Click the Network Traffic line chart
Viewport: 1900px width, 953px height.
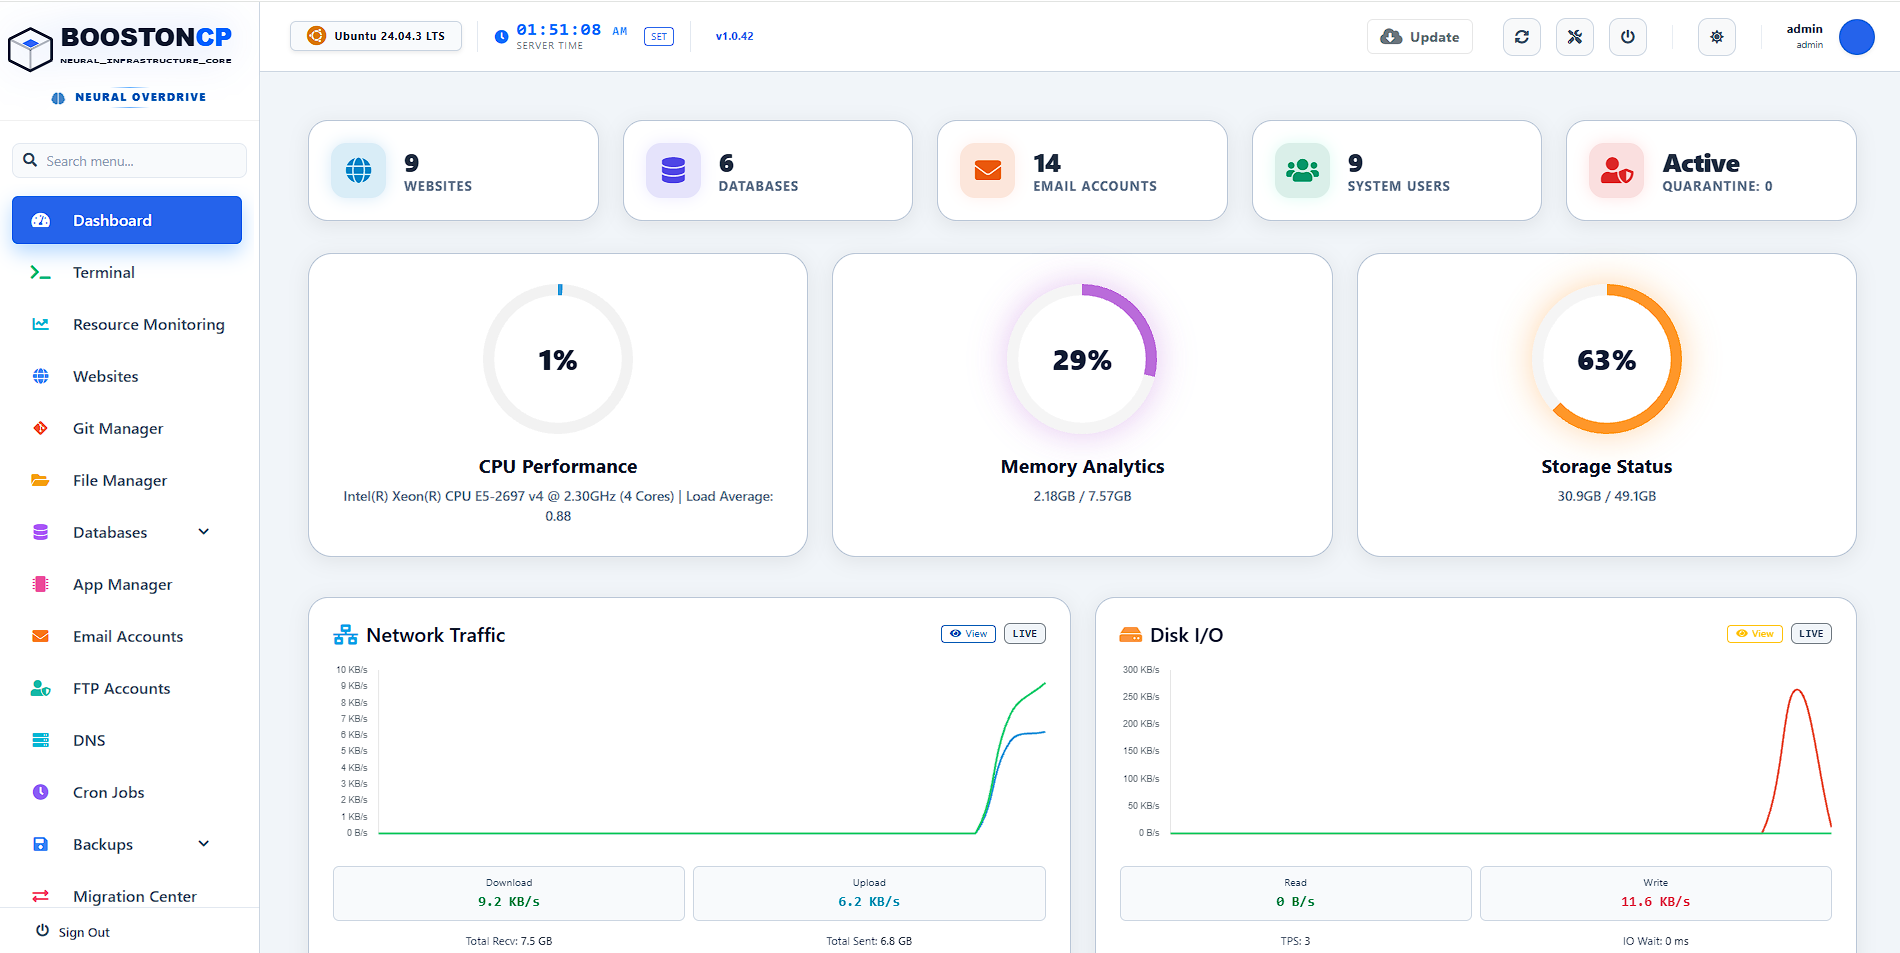[x=690, y=750]
